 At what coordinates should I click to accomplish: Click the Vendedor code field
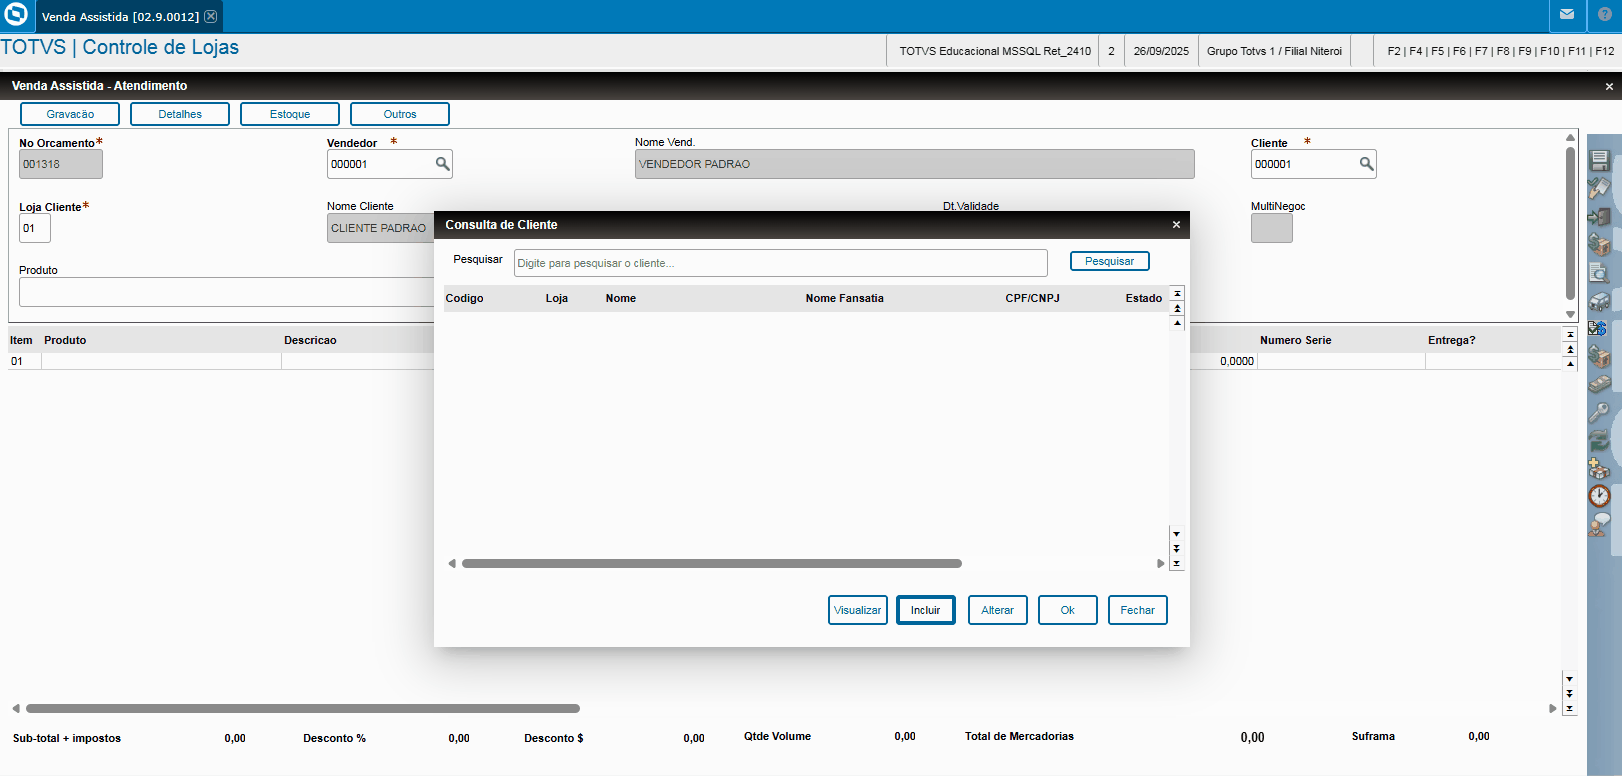tap(380, 164)
